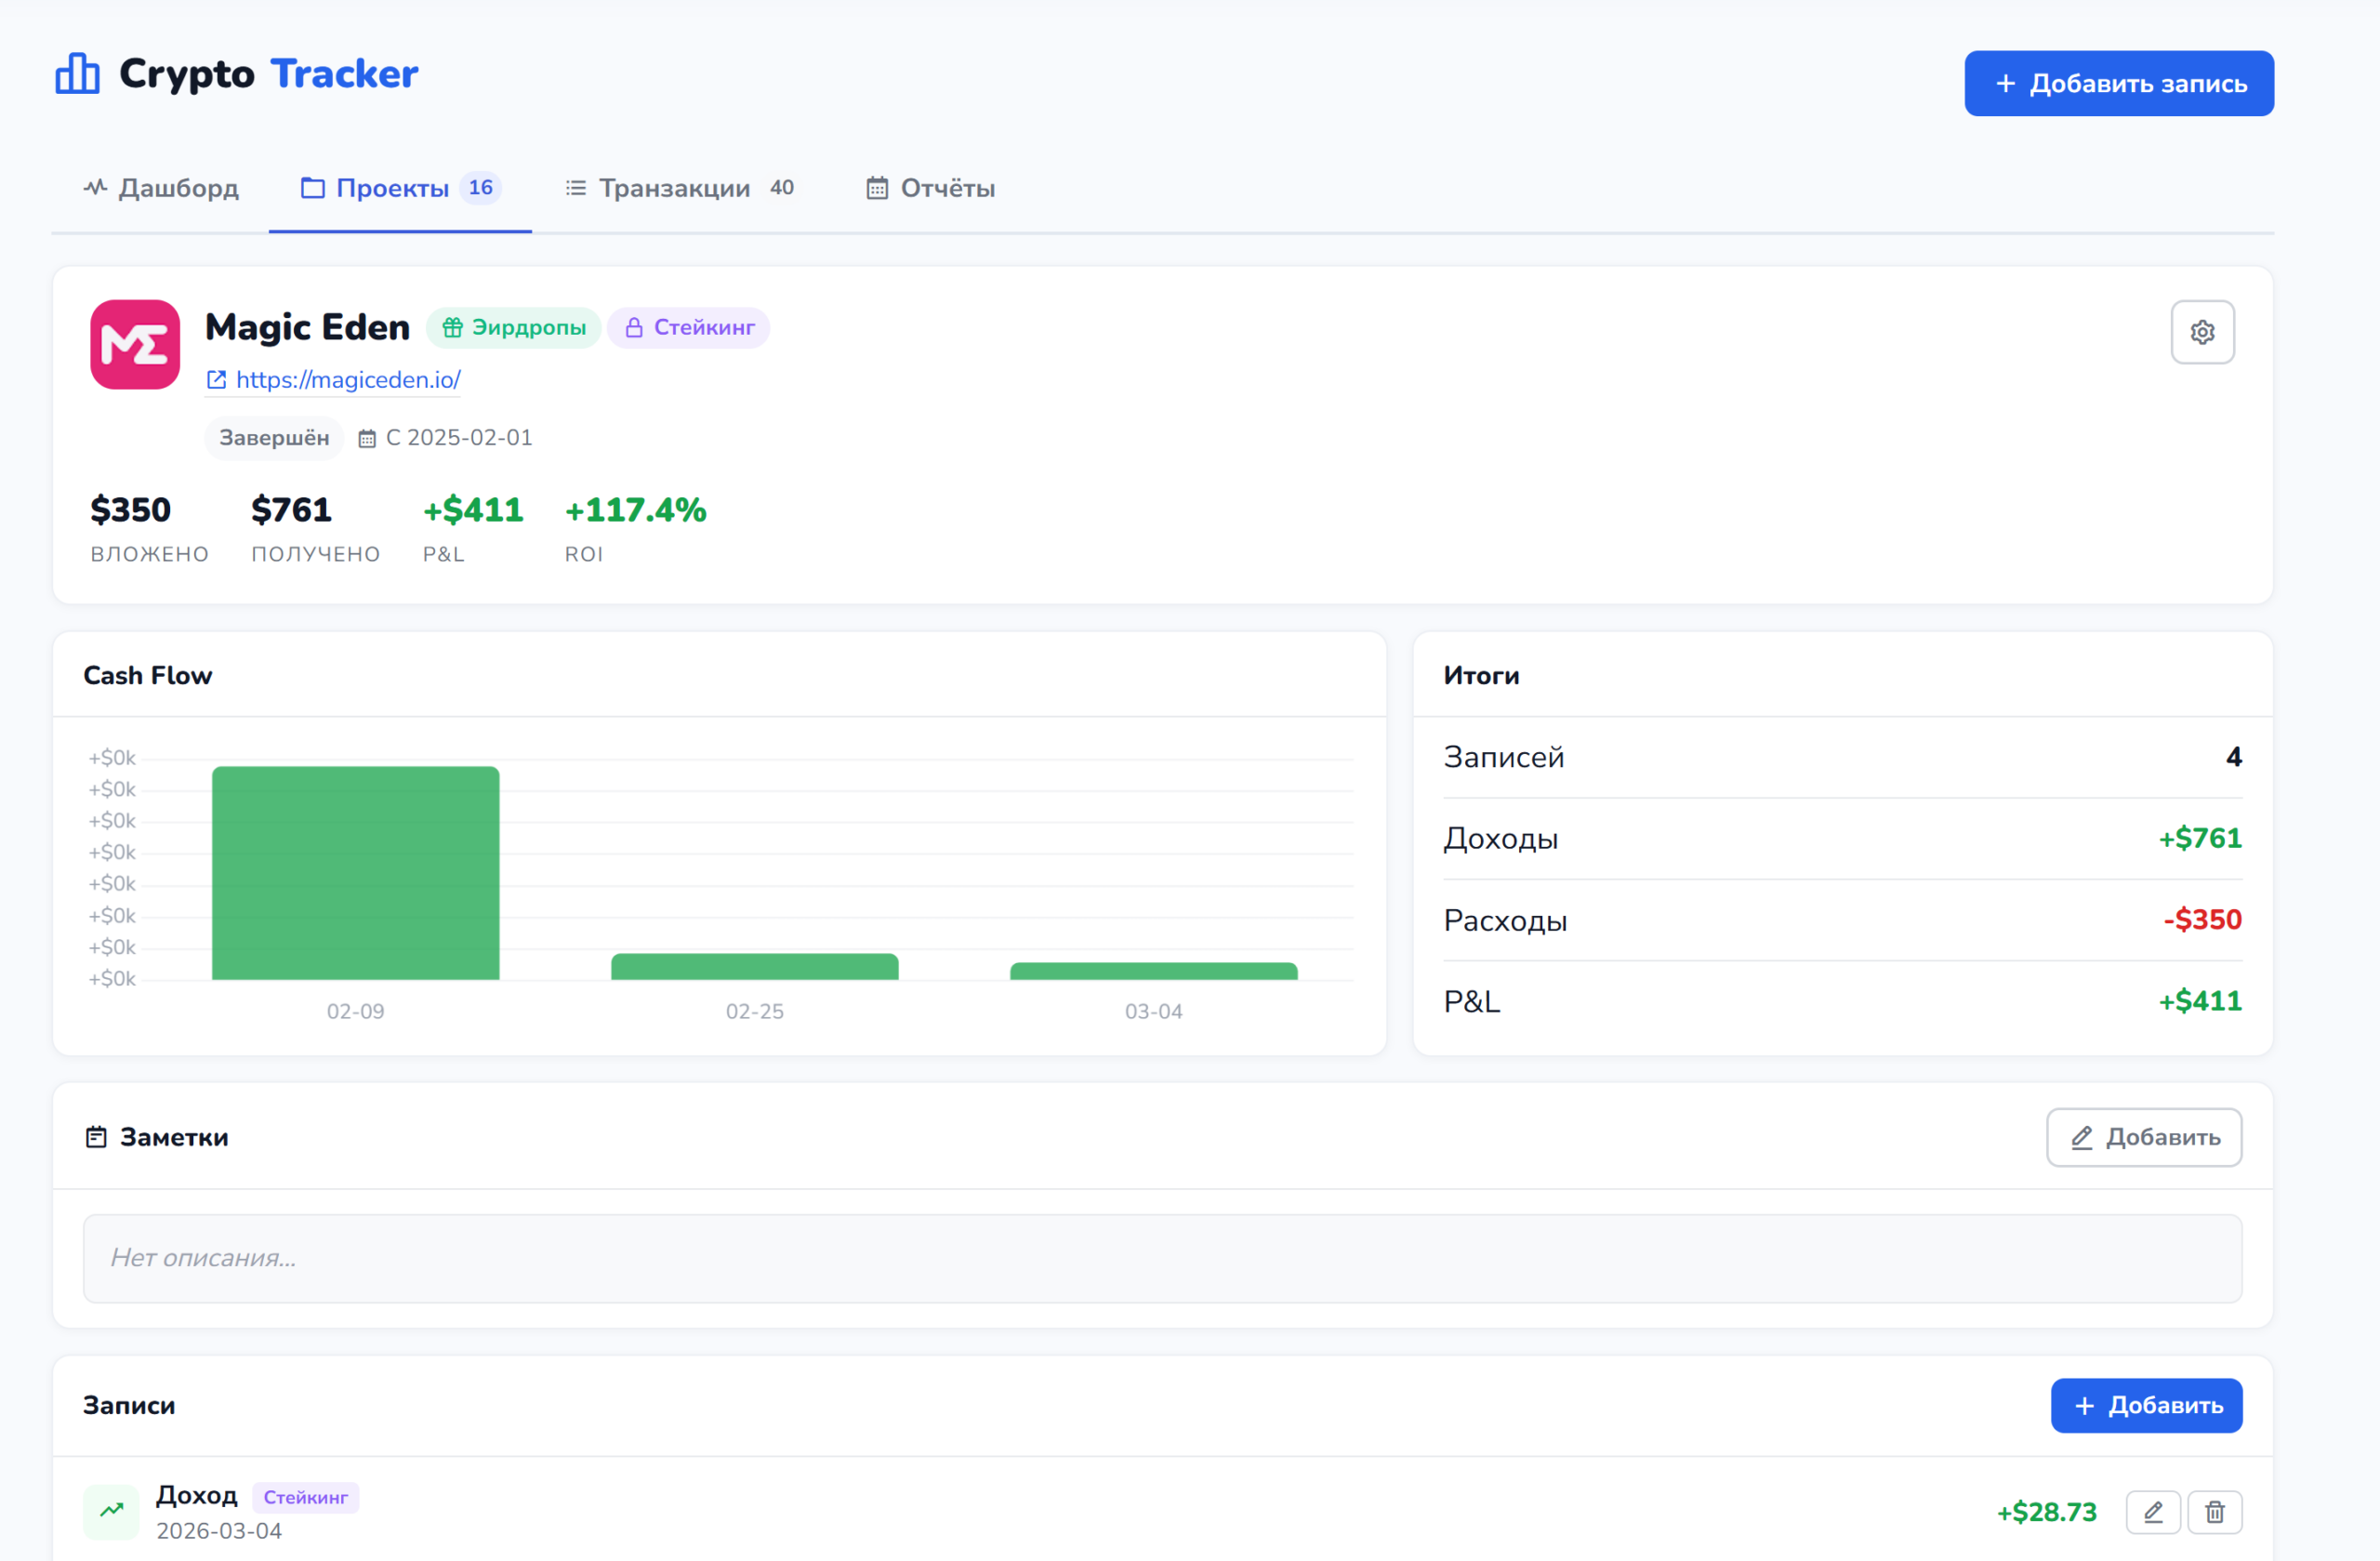Delete the +$28.73 record with trash icon
The width and height of the screenshot is (2380, 1561).
click(x=2215, y=1512)
